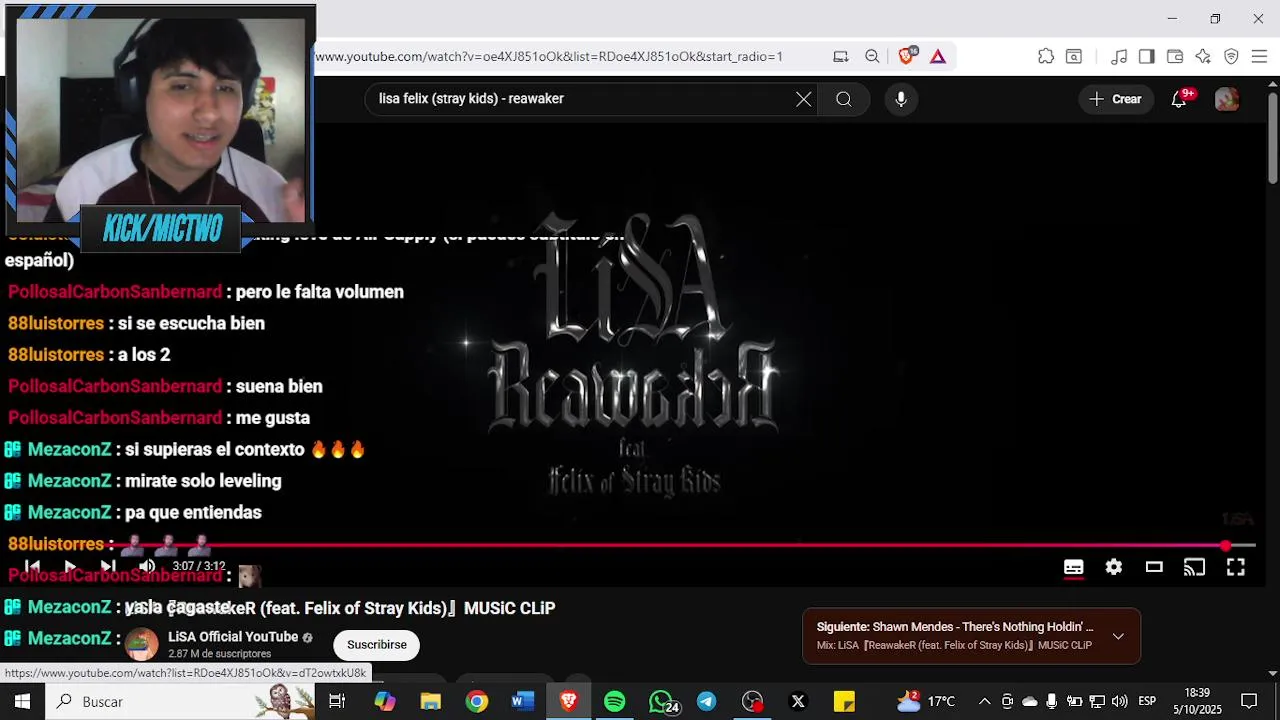
Task: Open Brave Rewards triangle icon
Action: coord(938,56)
